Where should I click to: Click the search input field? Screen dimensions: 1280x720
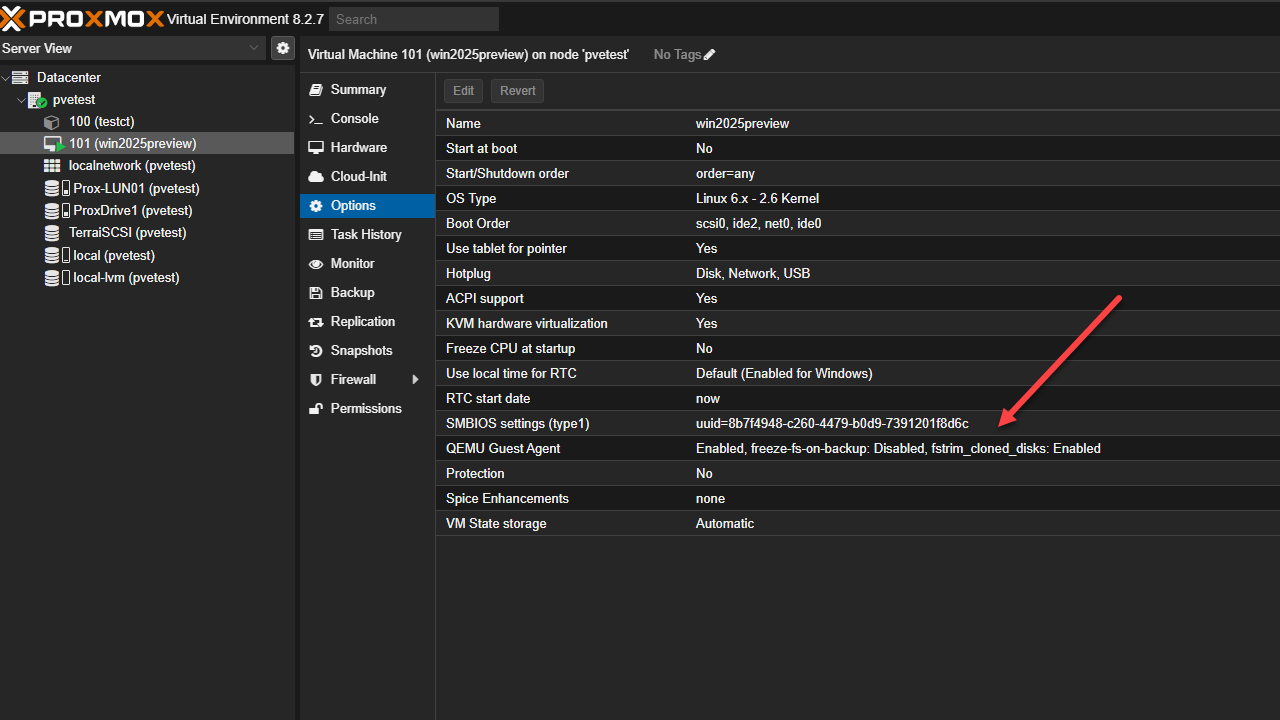pos(413,18)
